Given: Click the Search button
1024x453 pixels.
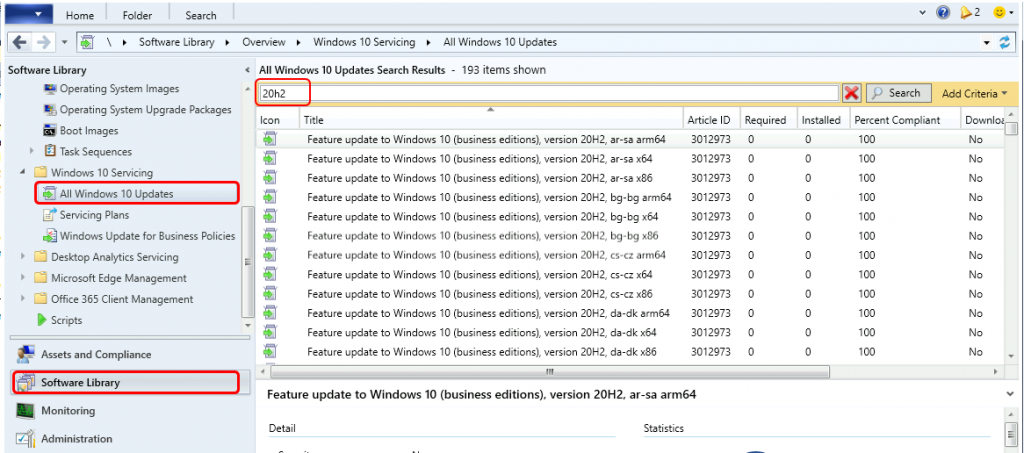Looking at the screenshot, I should coord(897,93).
